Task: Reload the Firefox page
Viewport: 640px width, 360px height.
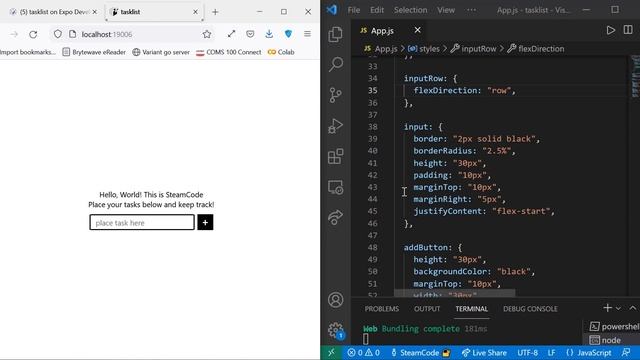Action: click(x=33, y=35)
